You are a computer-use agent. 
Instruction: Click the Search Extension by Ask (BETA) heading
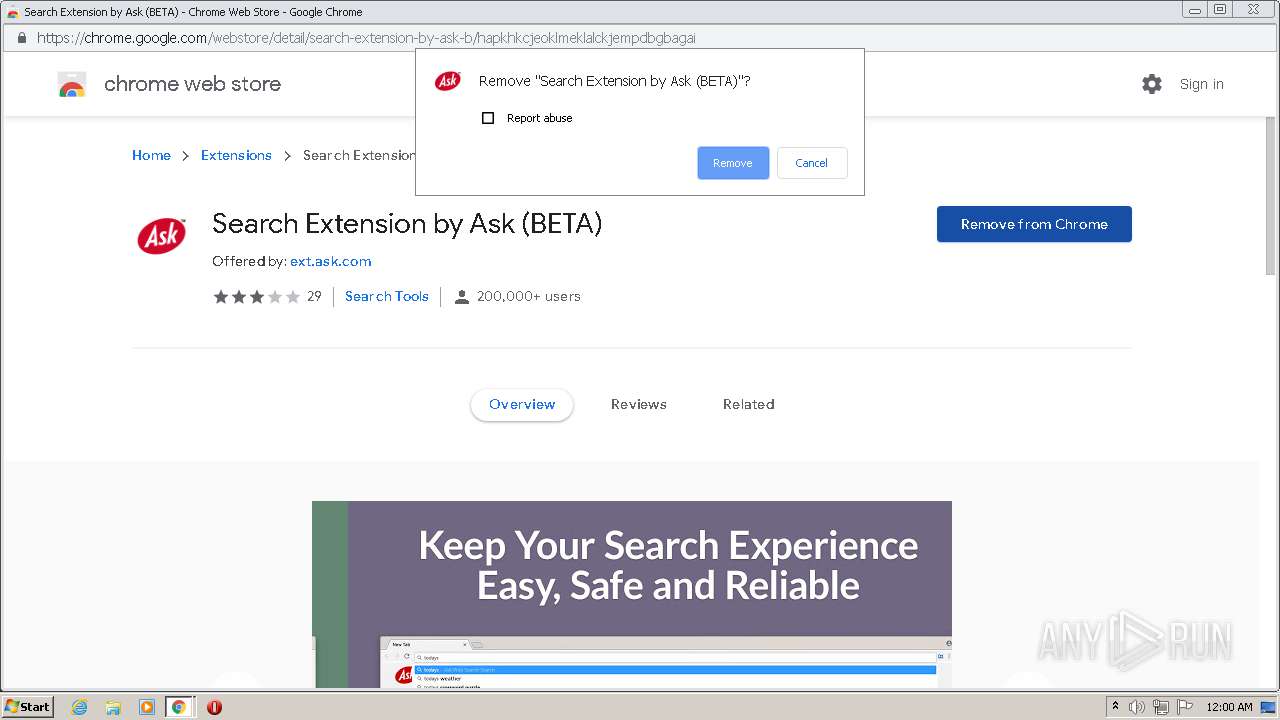[x=407, y=224]
